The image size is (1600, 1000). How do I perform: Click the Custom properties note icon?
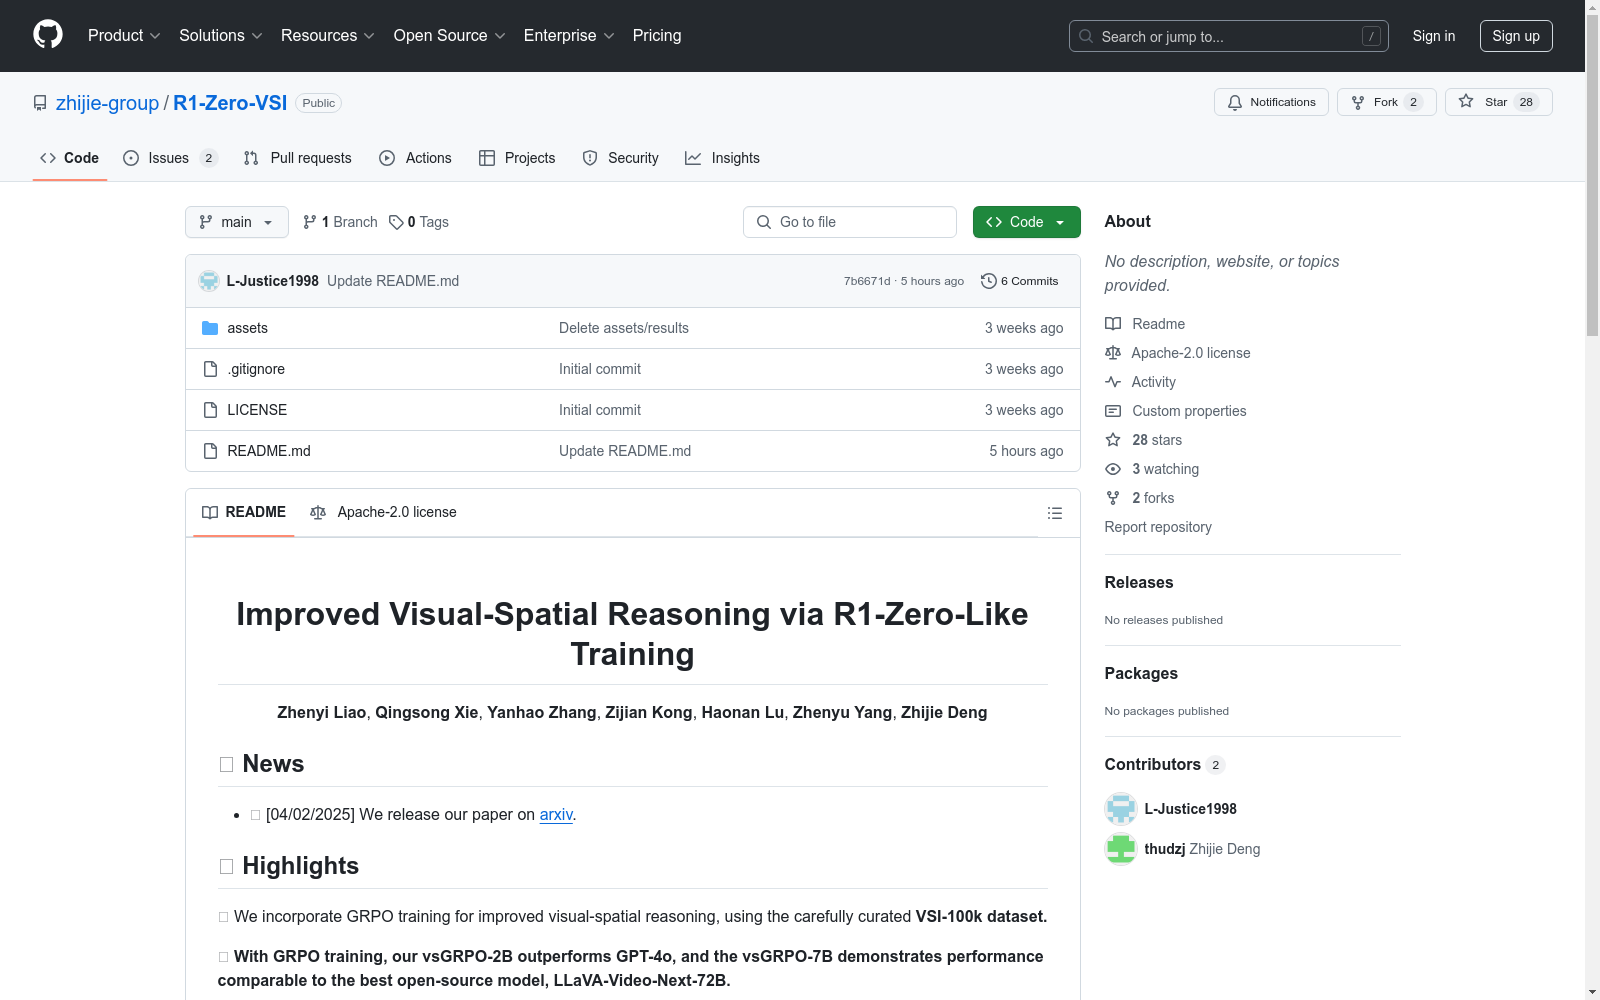point(1113,411)
